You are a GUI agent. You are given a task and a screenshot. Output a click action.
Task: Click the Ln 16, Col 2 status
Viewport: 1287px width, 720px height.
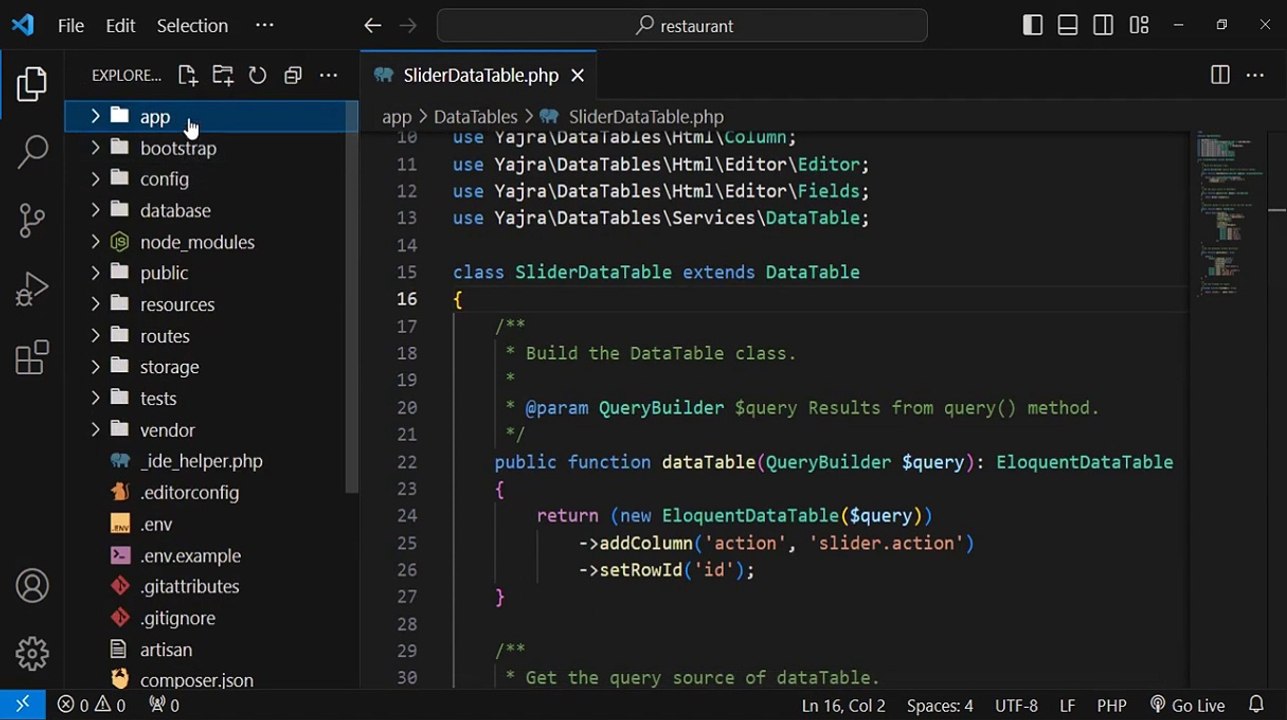point(843,705)
